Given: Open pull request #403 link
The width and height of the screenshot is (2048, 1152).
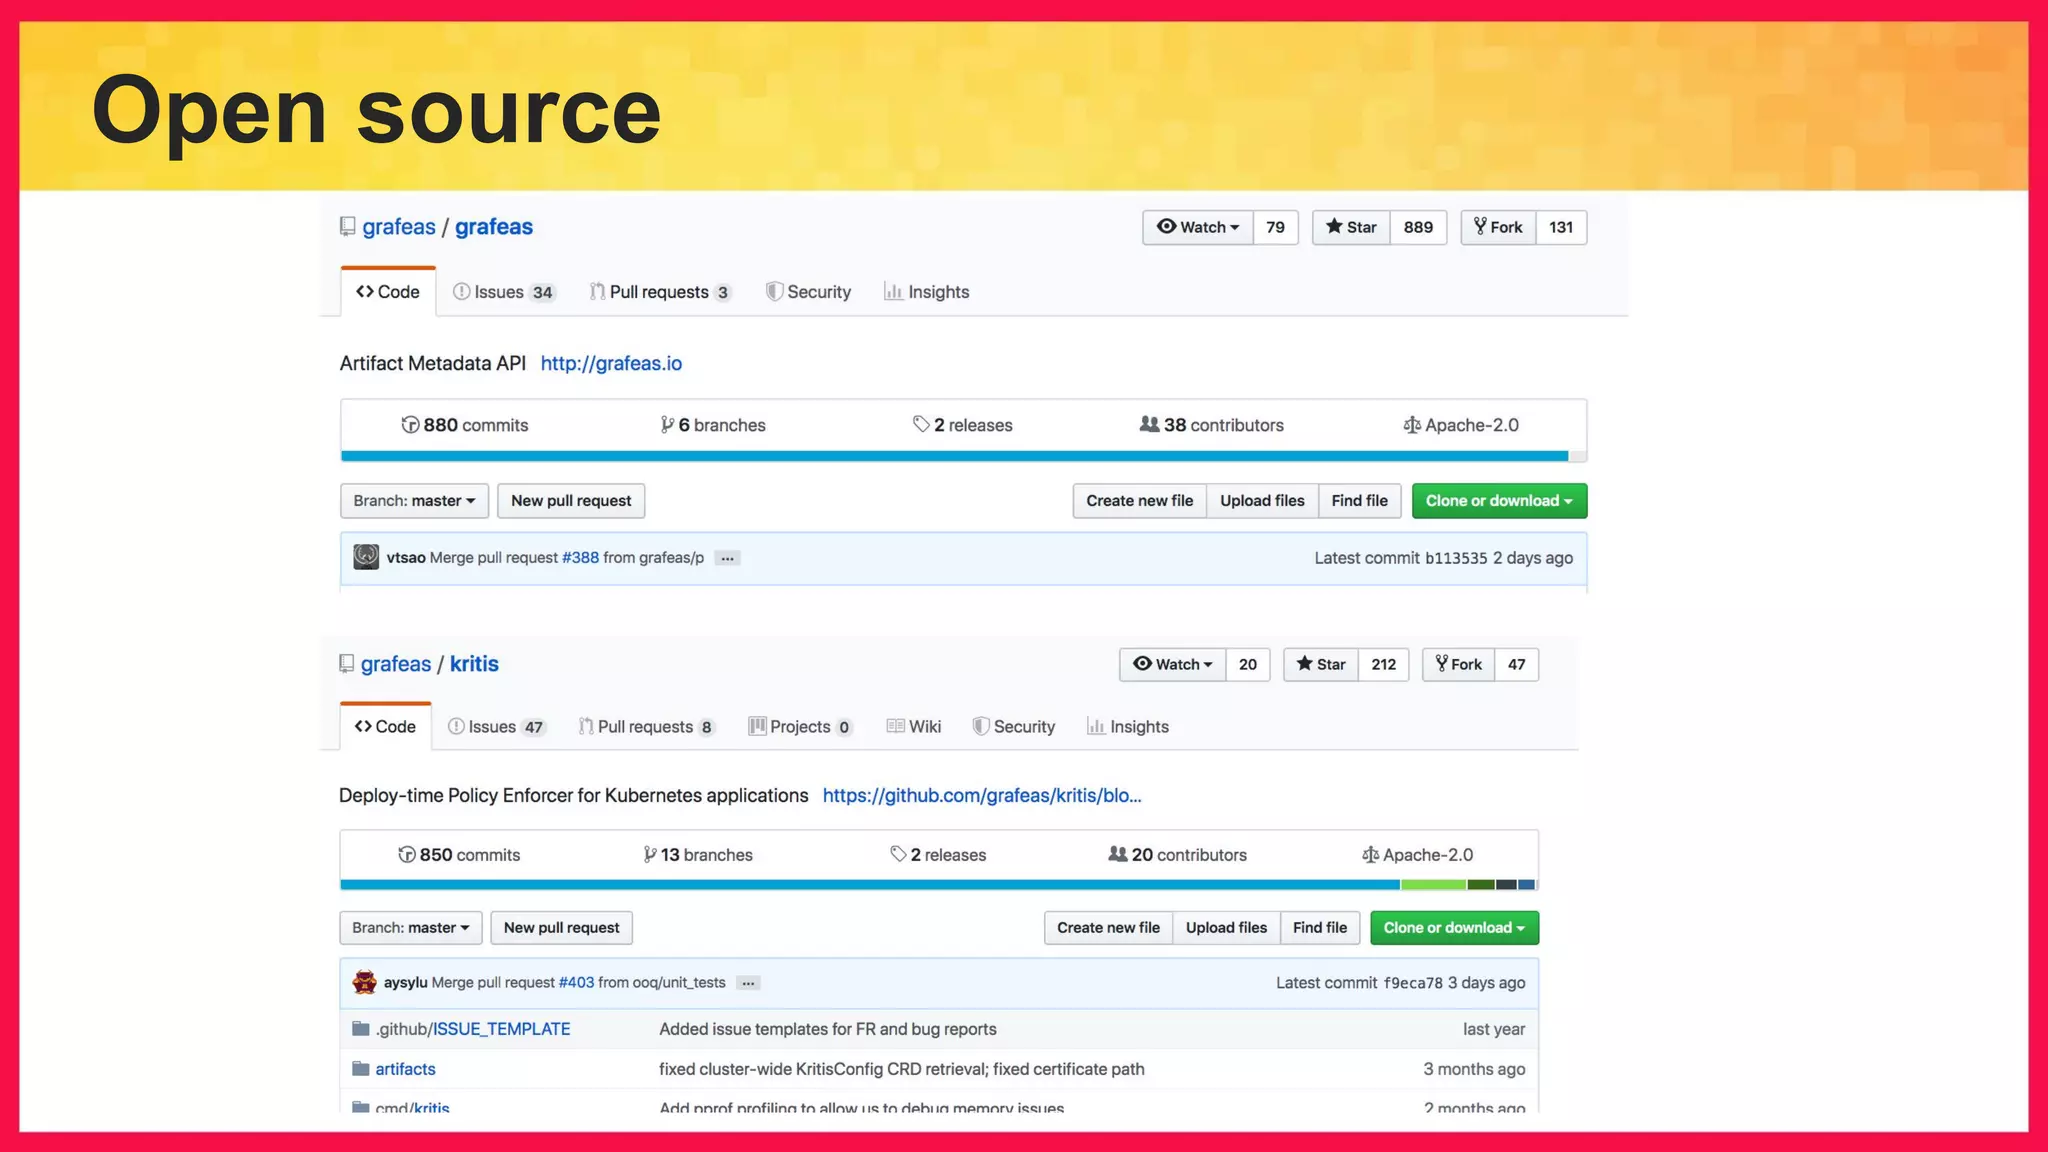Looking at the screenshot, I should coord(576,982).
